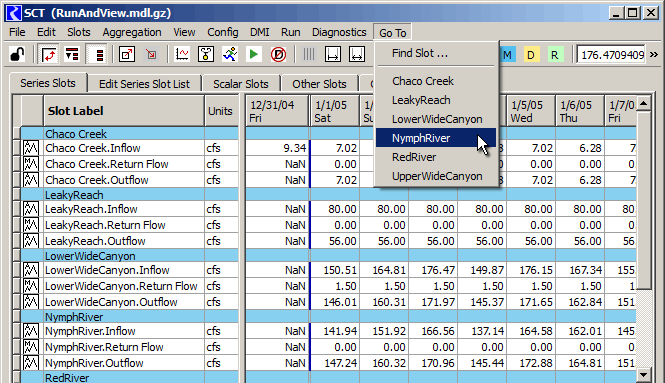Click the Slot Label column header
665x383 pixels.
123,111
